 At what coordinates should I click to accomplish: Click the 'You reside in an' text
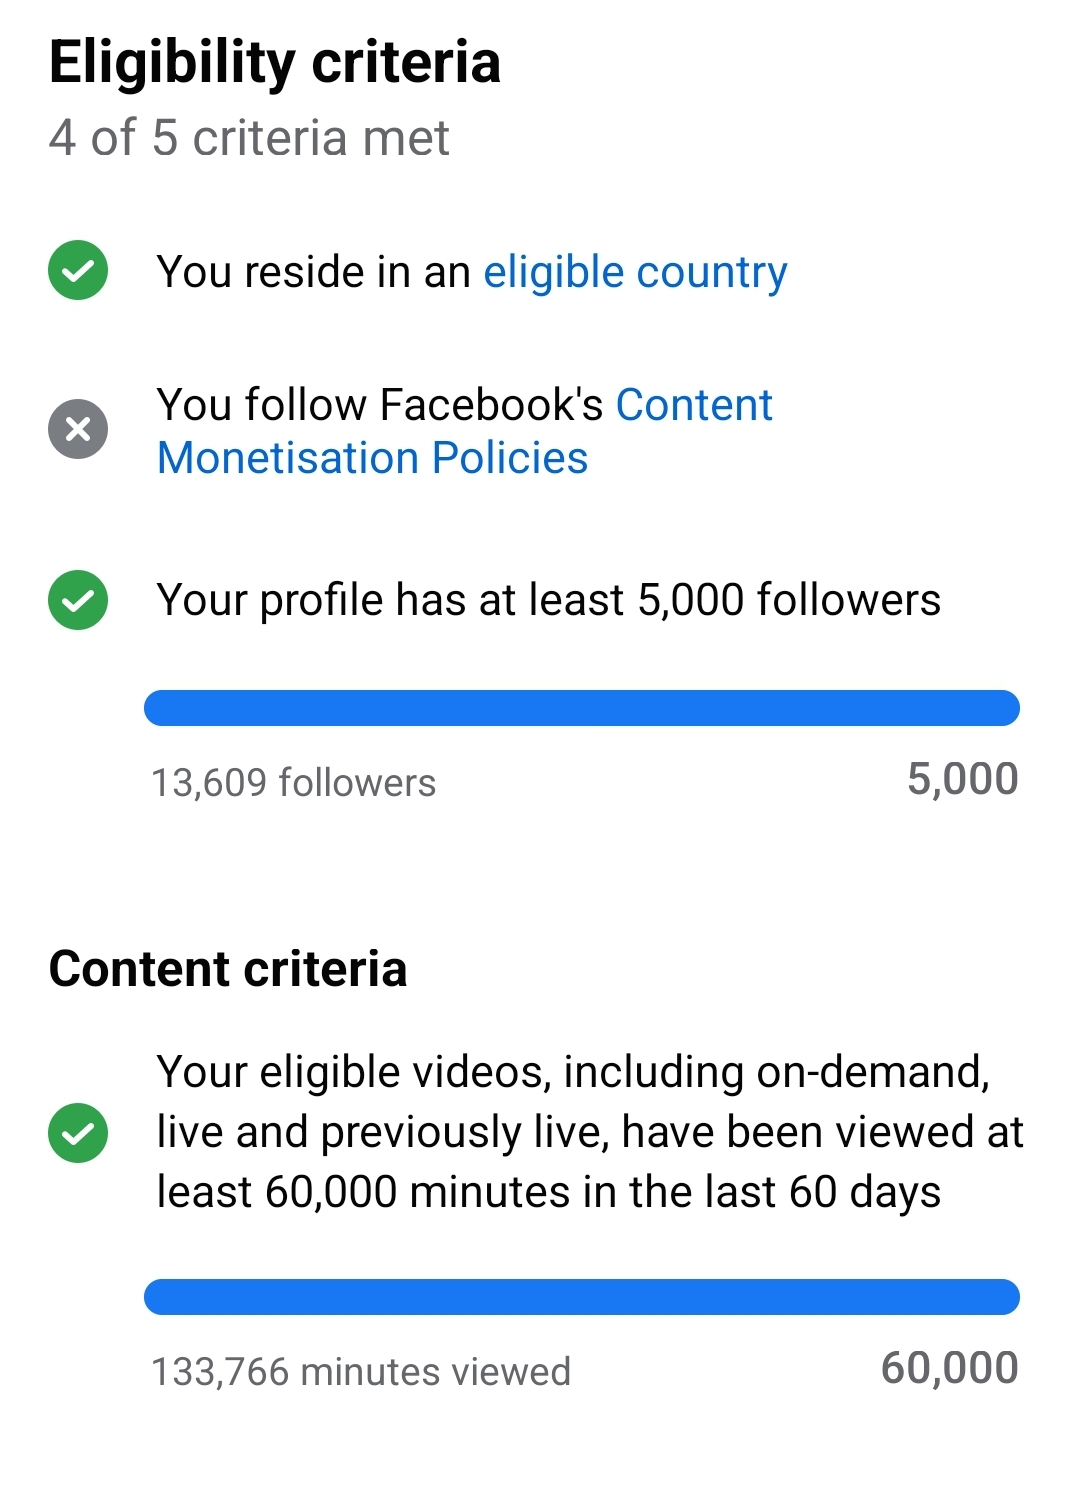(x=313, y=272)
